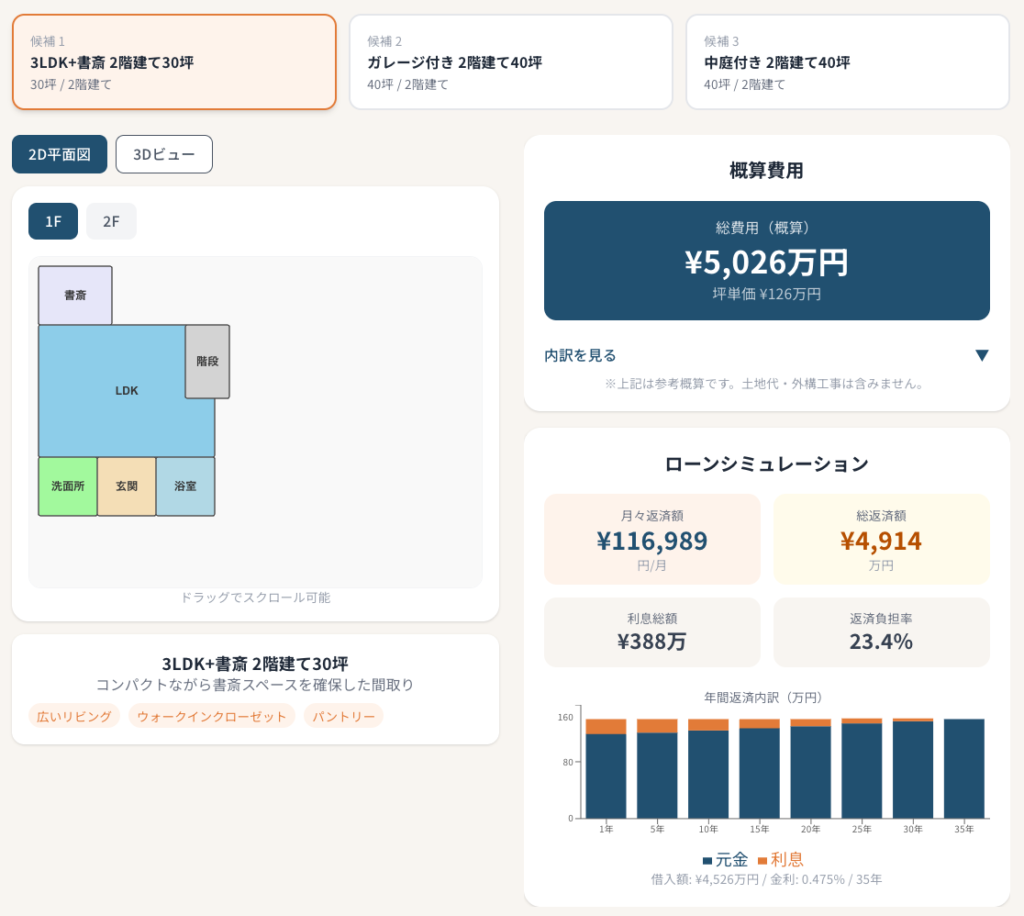Click the 元金 legend color swatch
The width and height of the screenshot is (1024, 916).
[708, 860]
